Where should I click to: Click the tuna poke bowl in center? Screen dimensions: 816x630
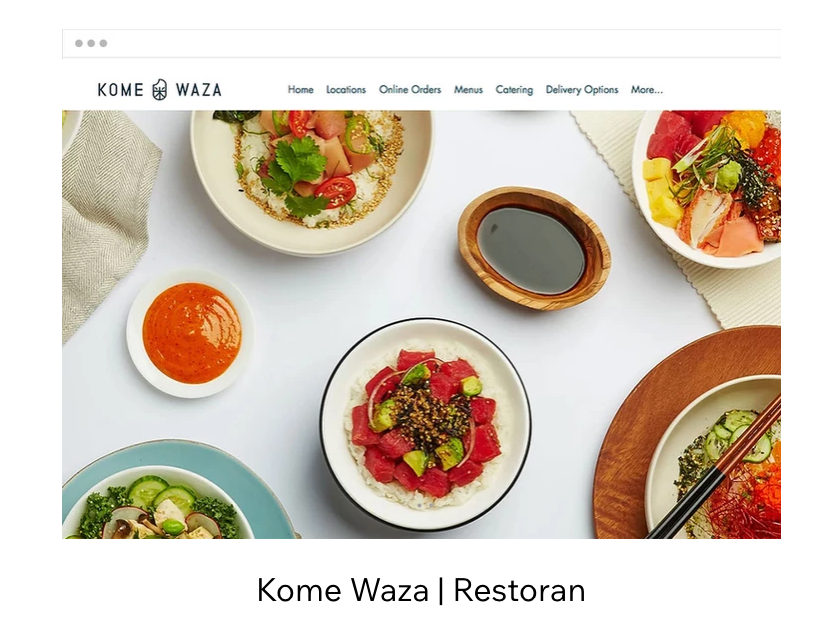click(x=426, y=424)
